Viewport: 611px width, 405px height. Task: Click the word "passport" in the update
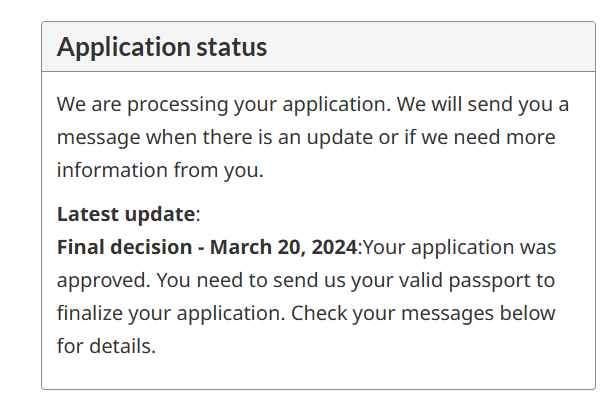[506, 280]
